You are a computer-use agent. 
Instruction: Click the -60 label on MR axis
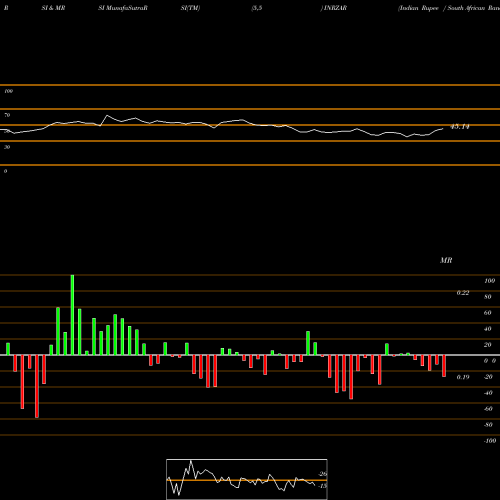tap(488, 409)
